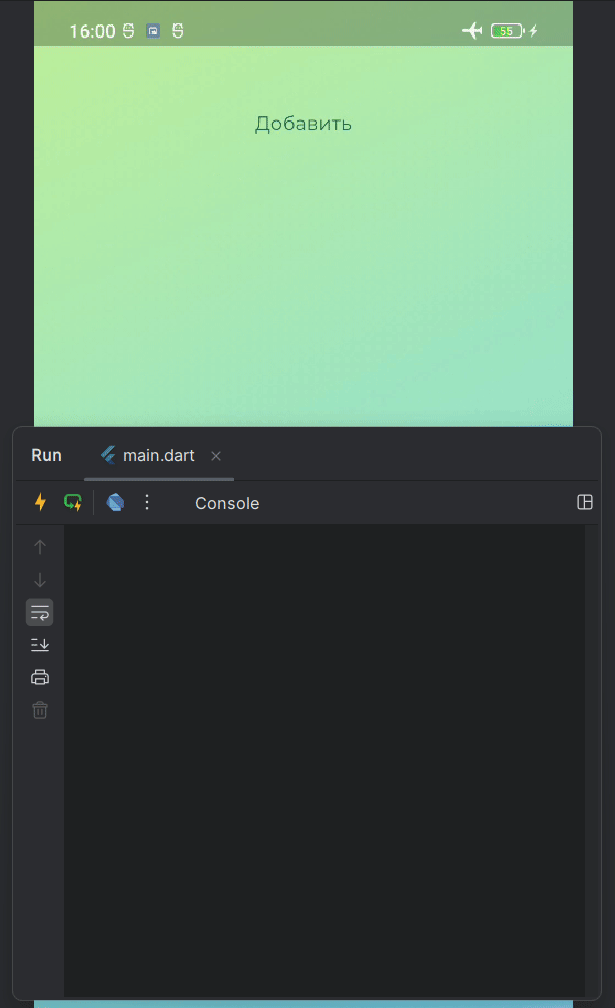Screen dimensions: 615x1008
Task: Click the green Flutter Hot Restart icon
Action: pyautogui.click(x=73, y=502)
